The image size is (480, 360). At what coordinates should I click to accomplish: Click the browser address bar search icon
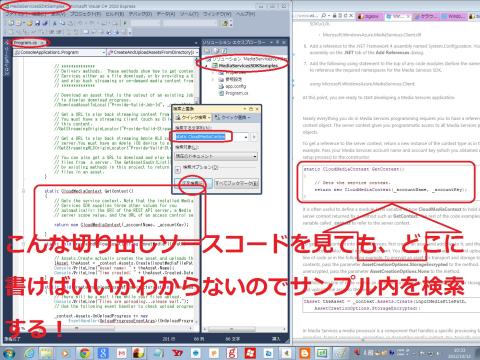click(x=324, y=16)
